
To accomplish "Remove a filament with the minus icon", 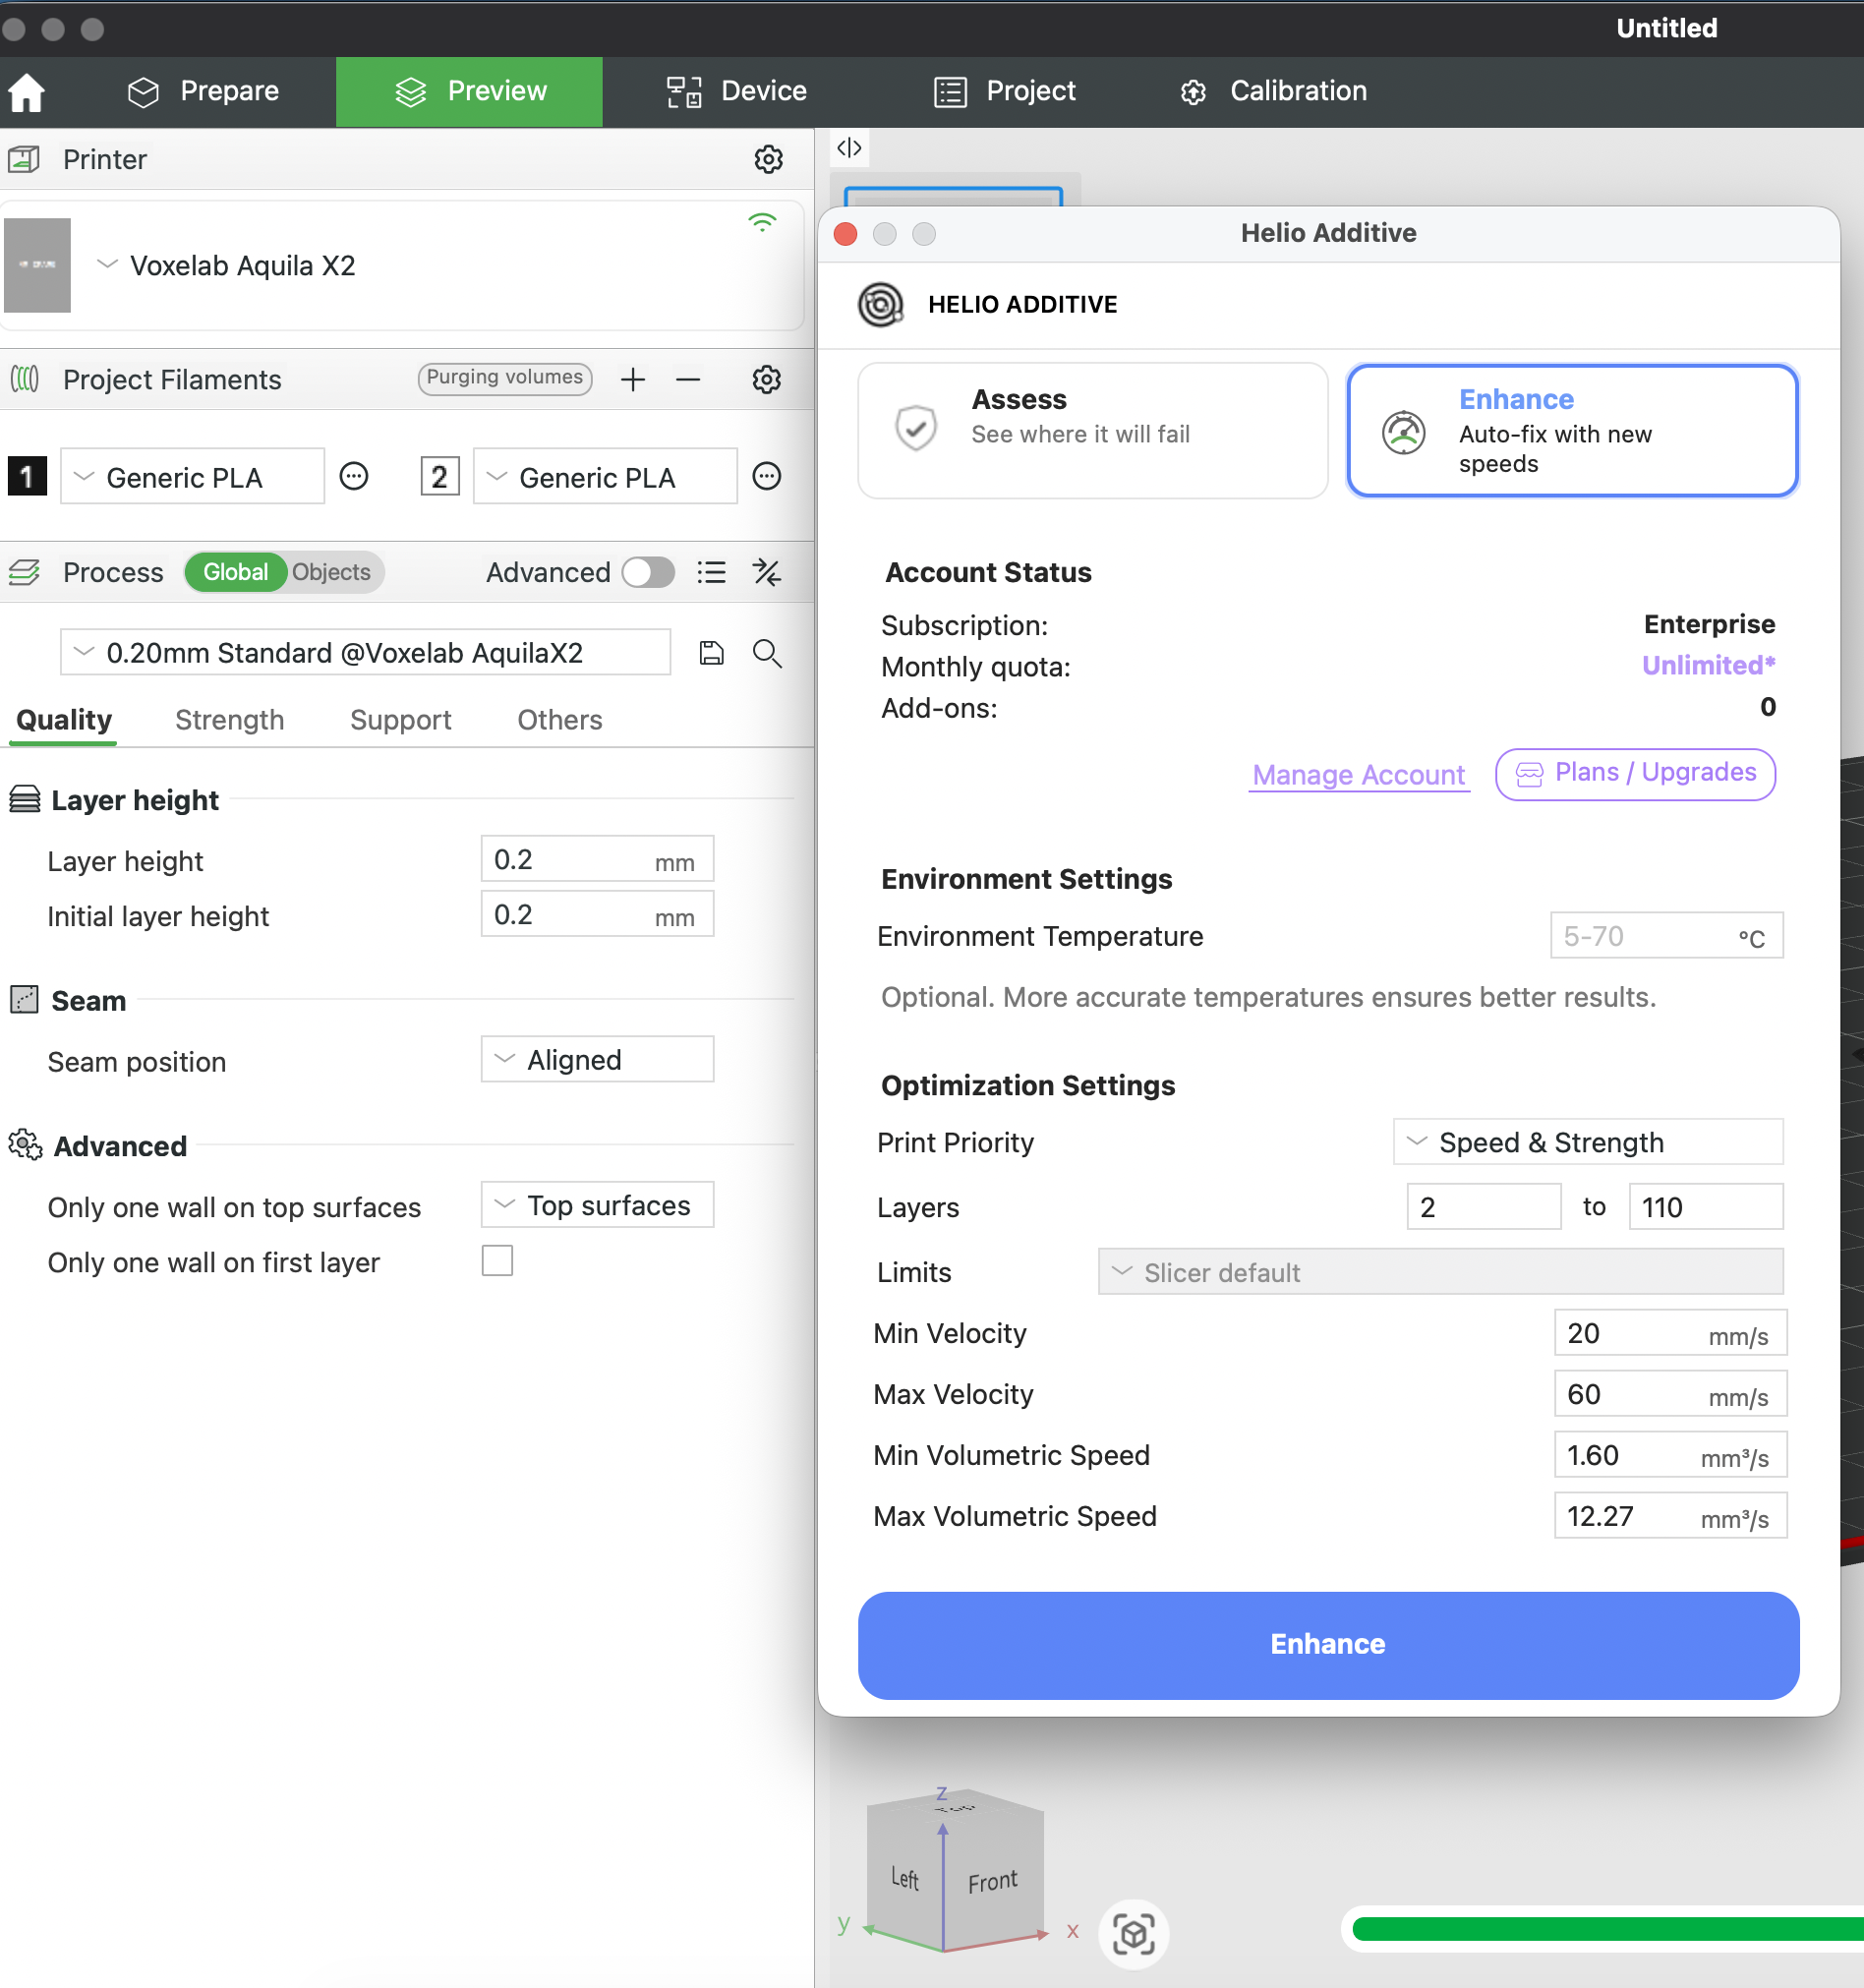I will (688, 379).
